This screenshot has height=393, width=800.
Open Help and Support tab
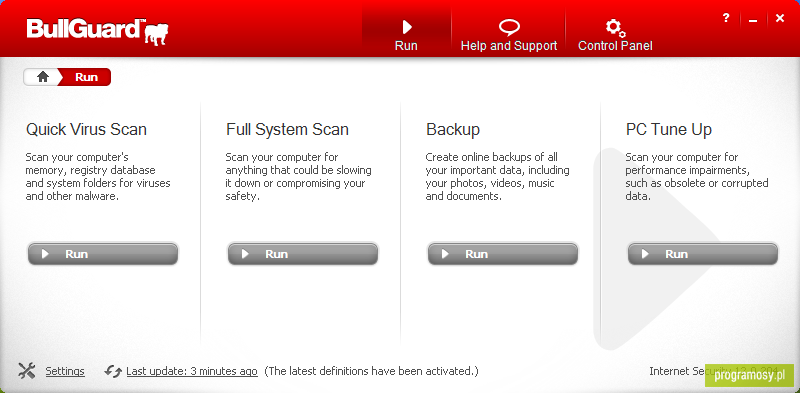pos(509,34)
